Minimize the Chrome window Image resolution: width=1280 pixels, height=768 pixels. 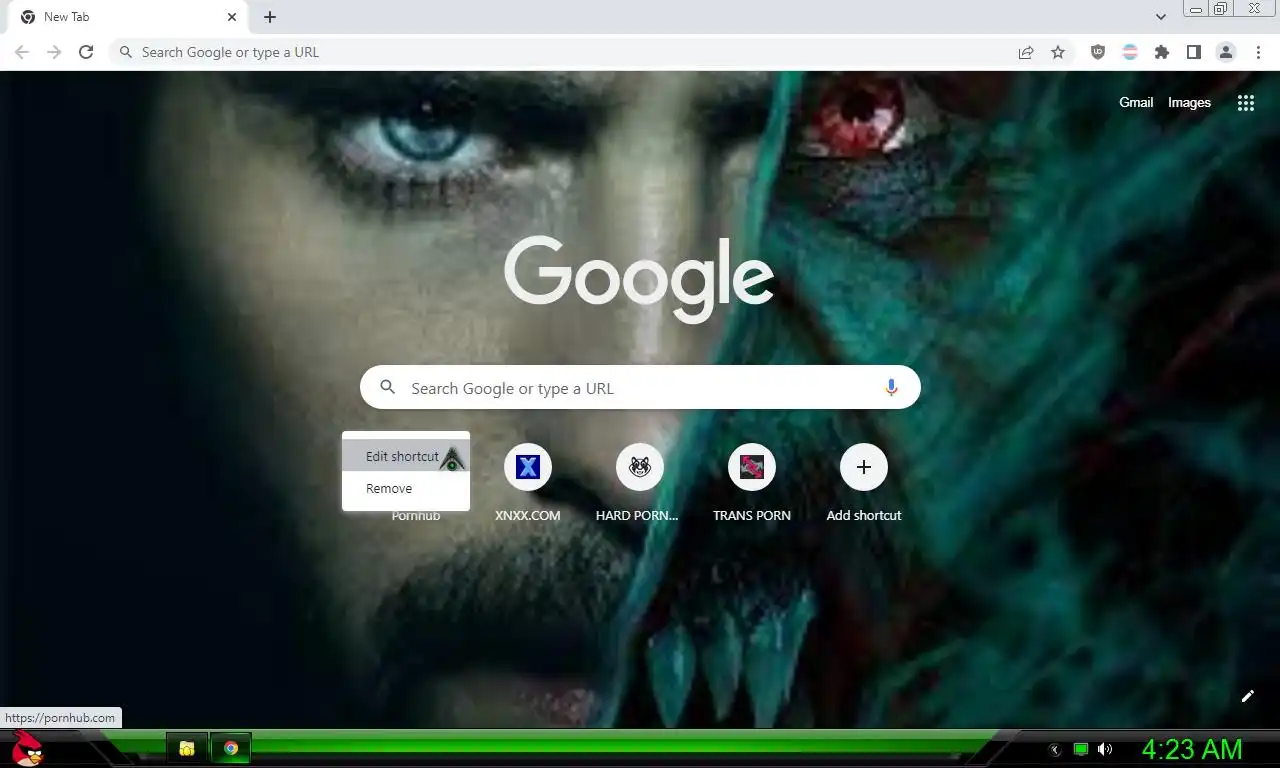tap(1196, 9)
